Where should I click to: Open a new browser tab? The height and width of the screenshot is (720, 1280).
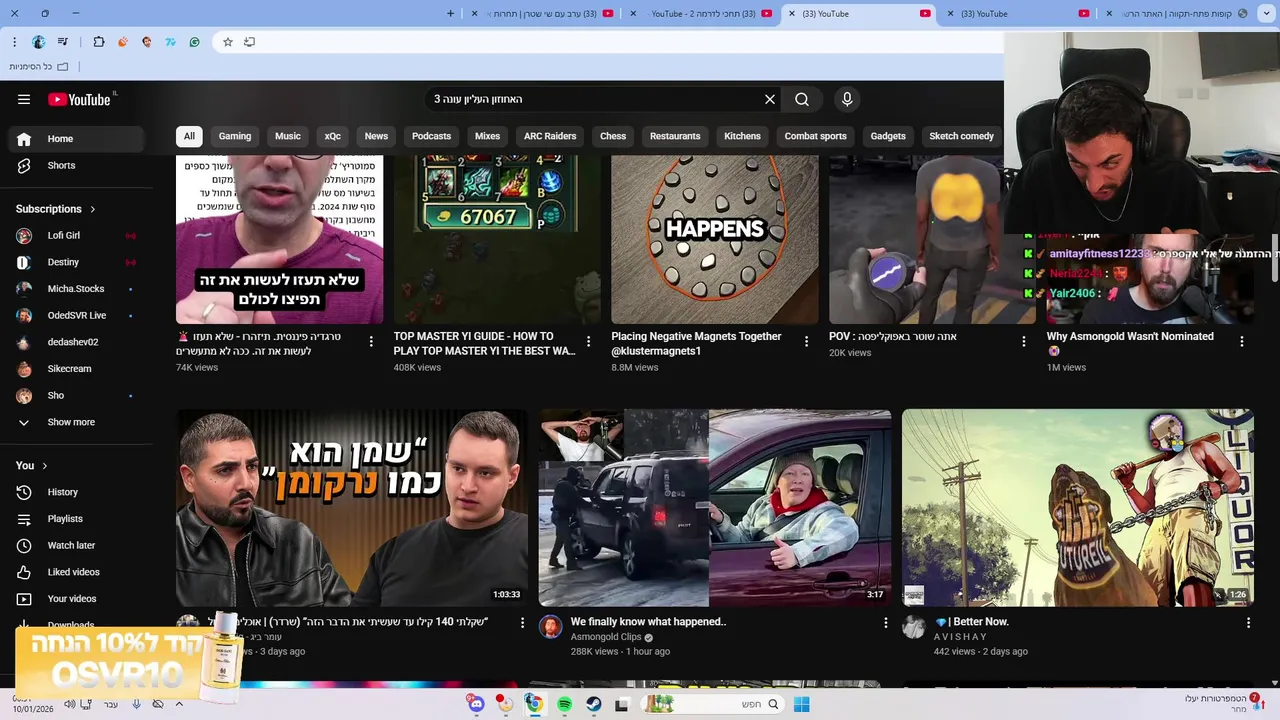point(450,13)
